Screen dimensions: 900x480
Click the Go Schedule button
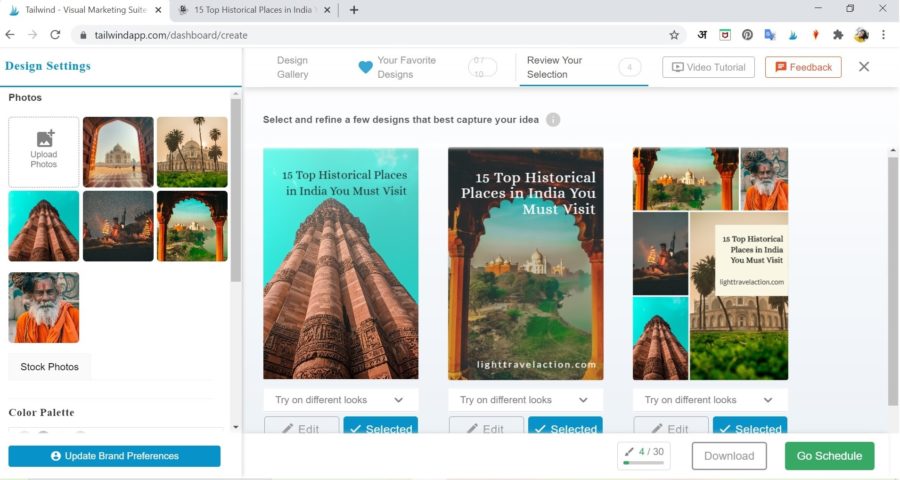pos(829,456)
